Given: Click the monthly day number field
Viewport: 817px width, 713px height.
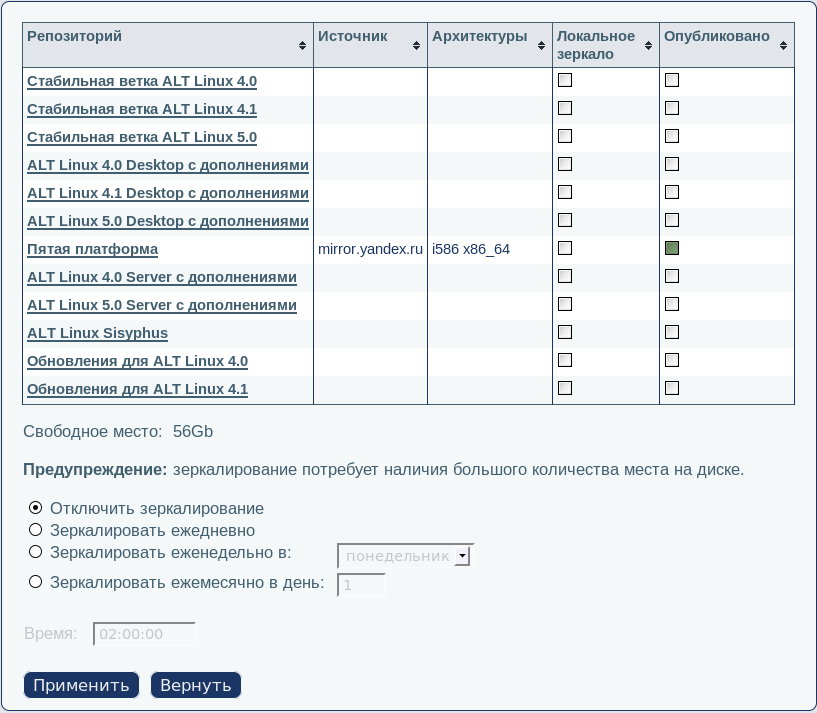Looking at the screenshot, I should [x=361, y=586].
